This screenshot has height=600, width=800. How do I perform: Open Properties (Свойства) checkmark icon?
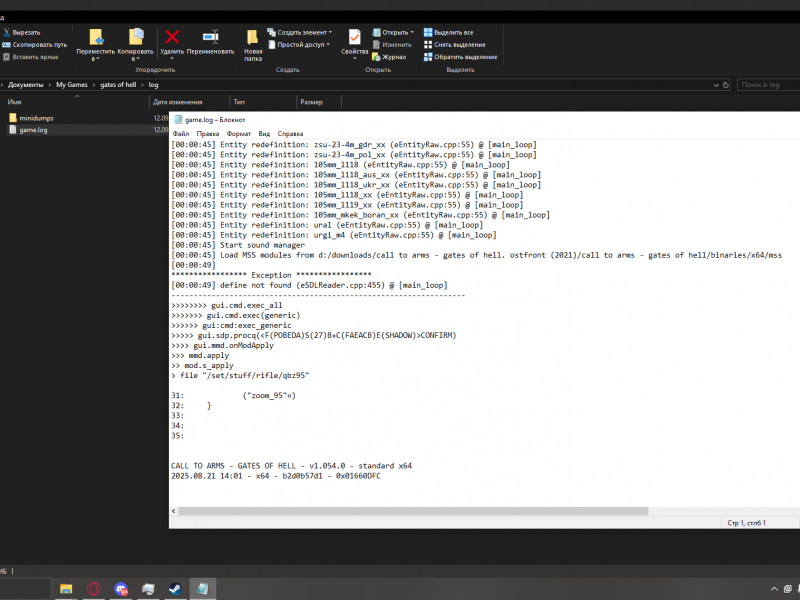click(355, 37)
